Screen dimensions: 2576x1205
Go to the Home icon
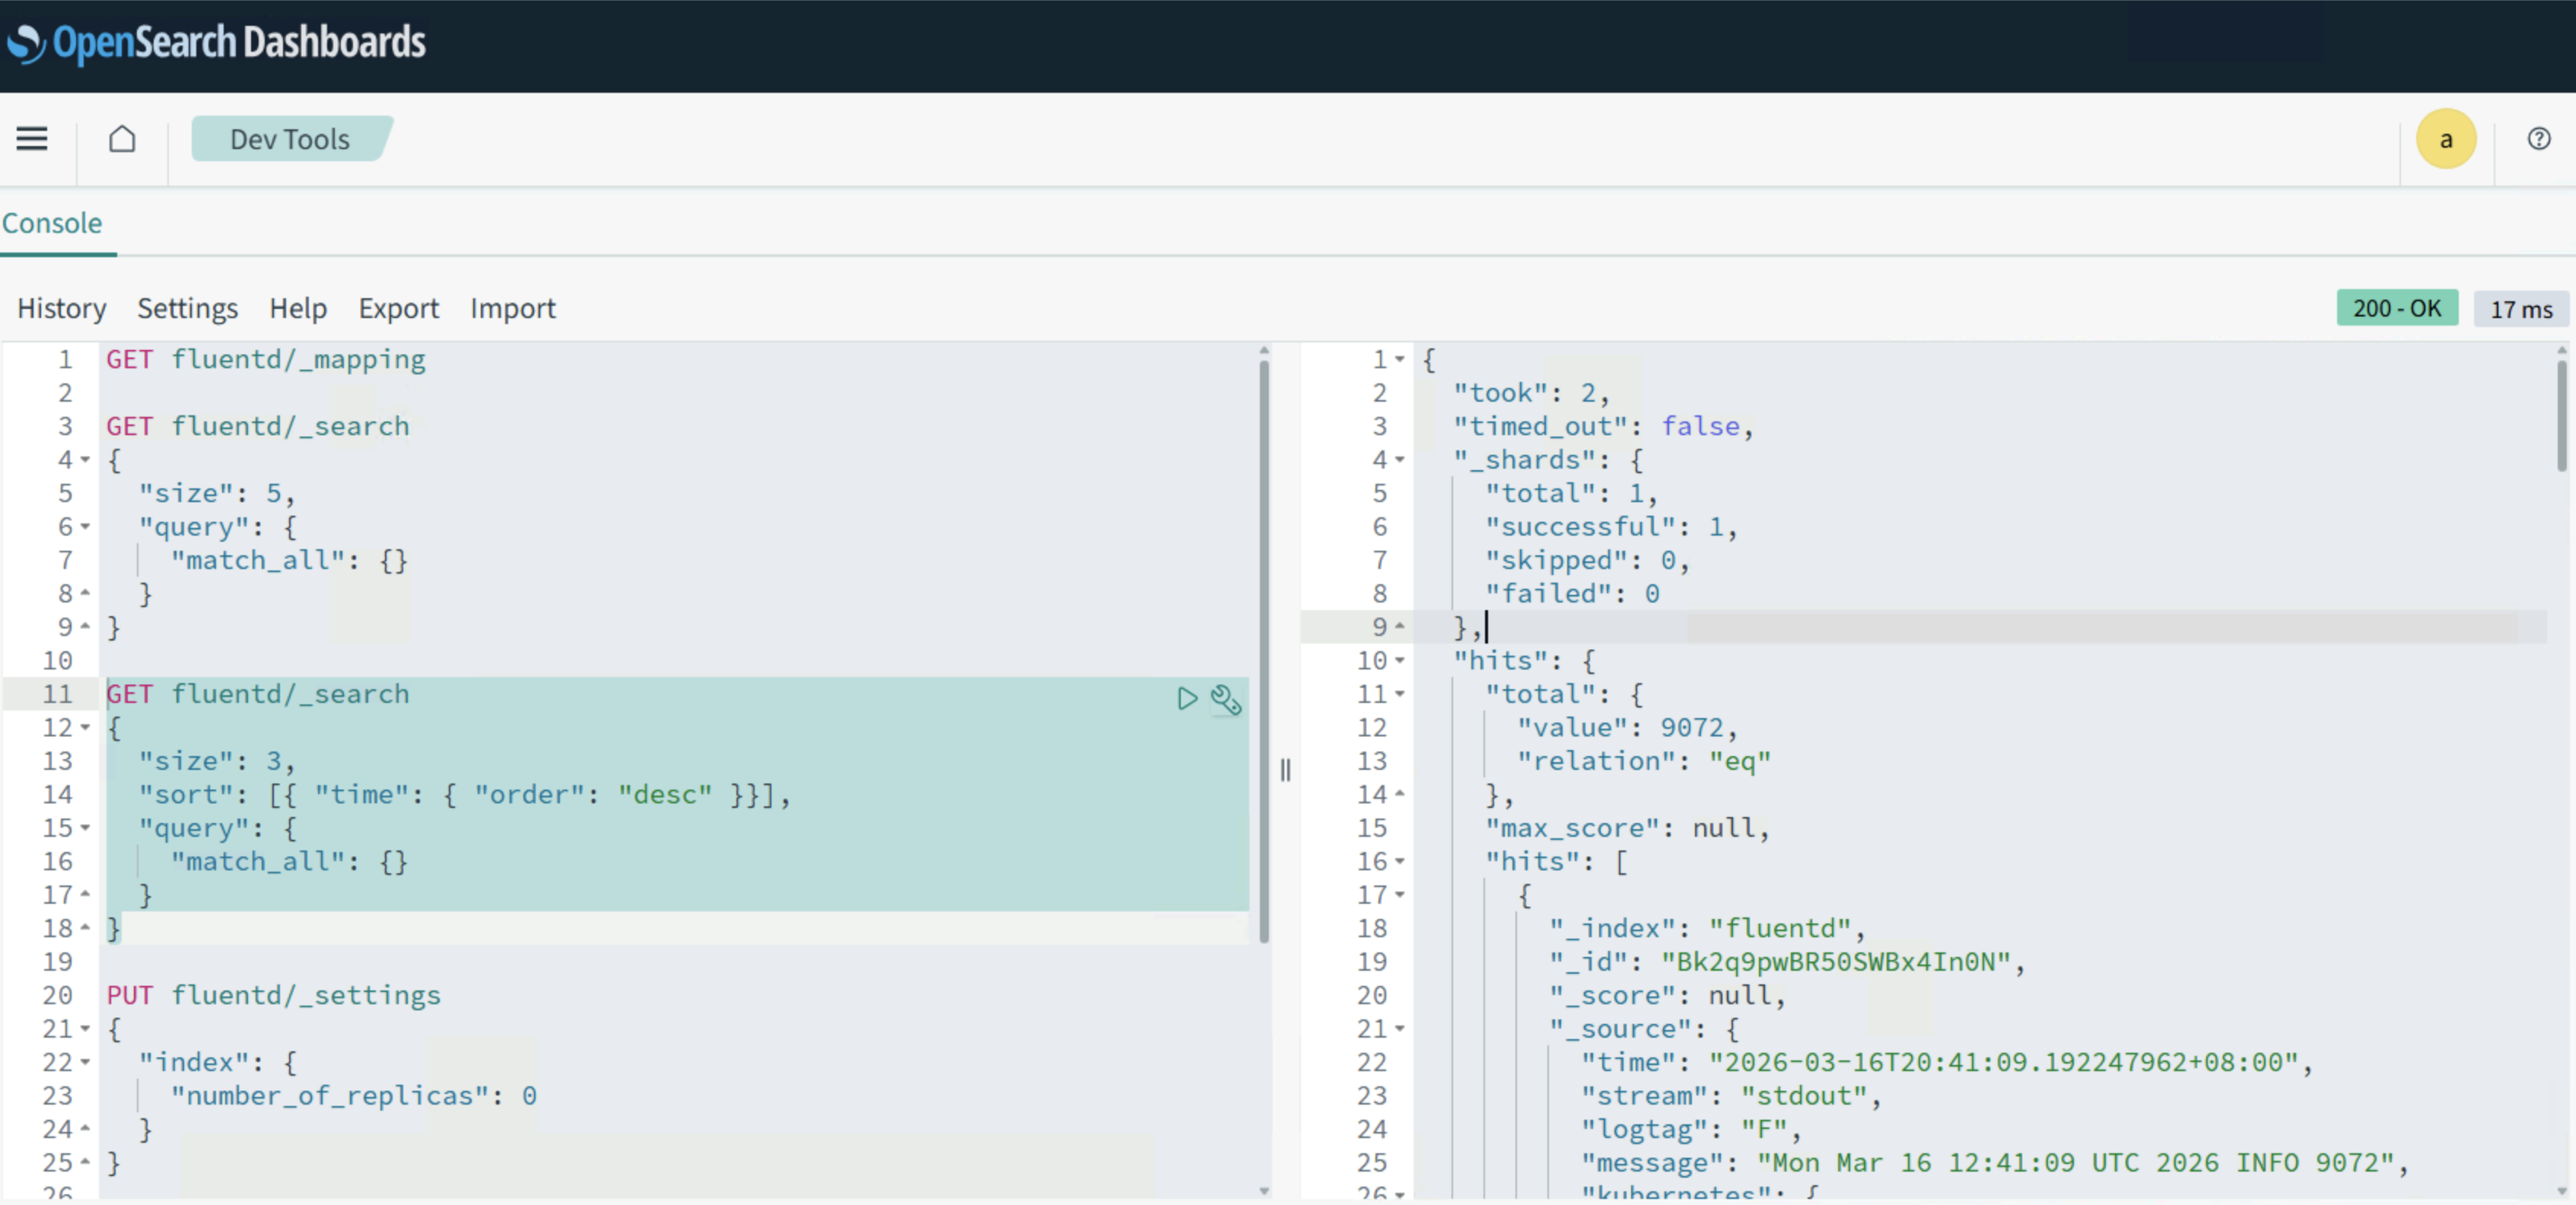tap(122, 139)
